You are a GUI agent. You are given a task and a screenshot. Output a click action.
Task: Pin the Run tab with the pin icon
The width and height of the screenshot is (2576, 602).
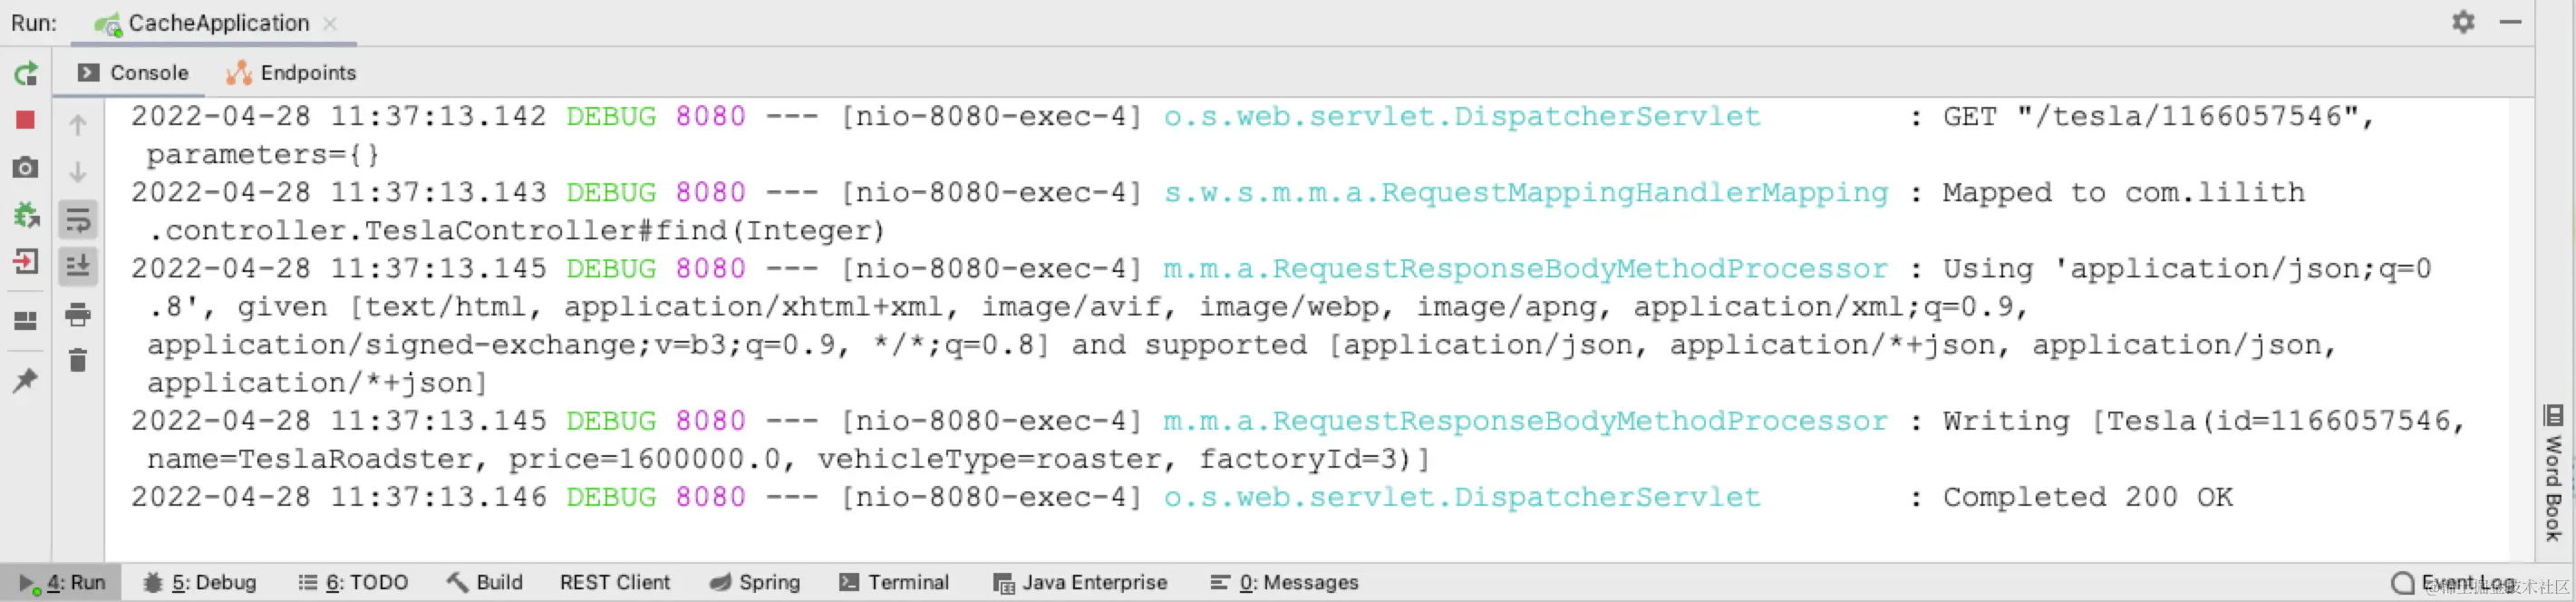[26, 380]
